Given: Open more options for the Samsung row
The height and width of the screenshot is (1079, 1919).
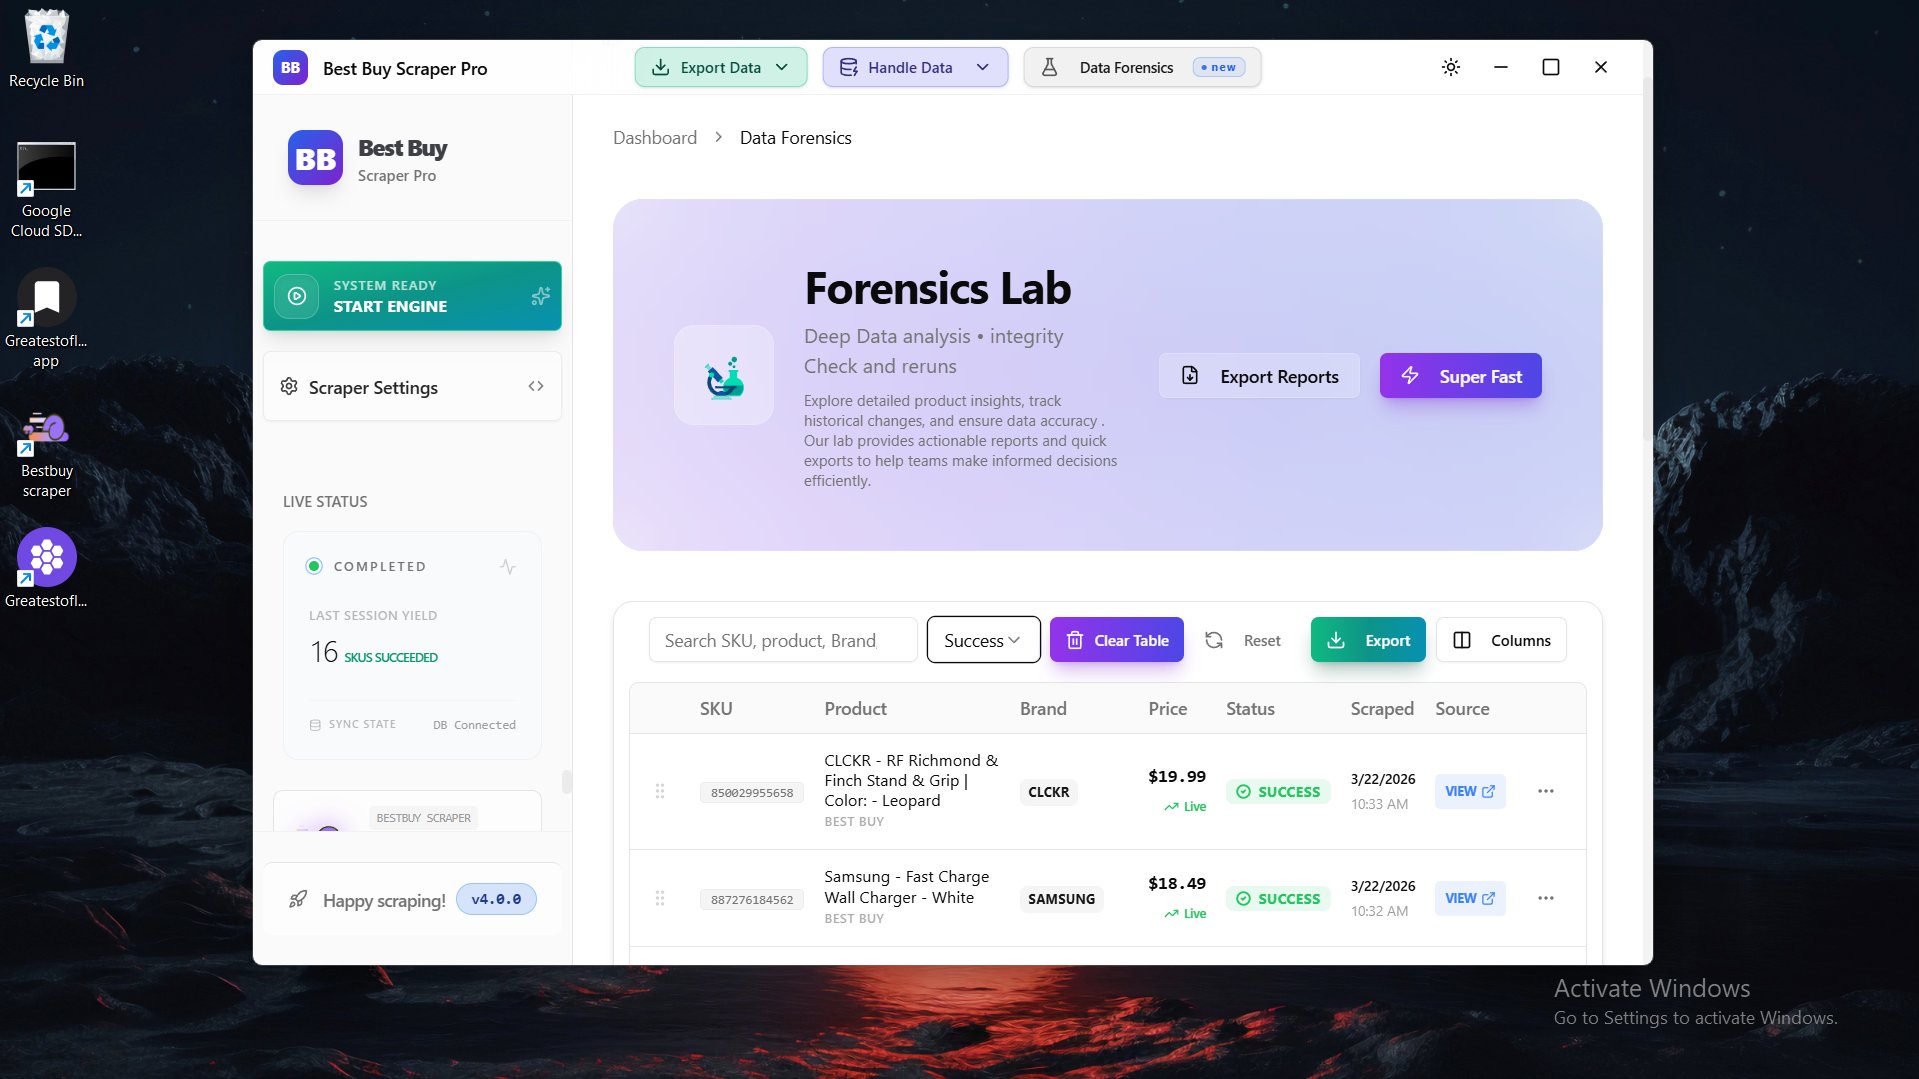Looking at the screenshot, I should pyautogui.click(x=1546, y=898).
